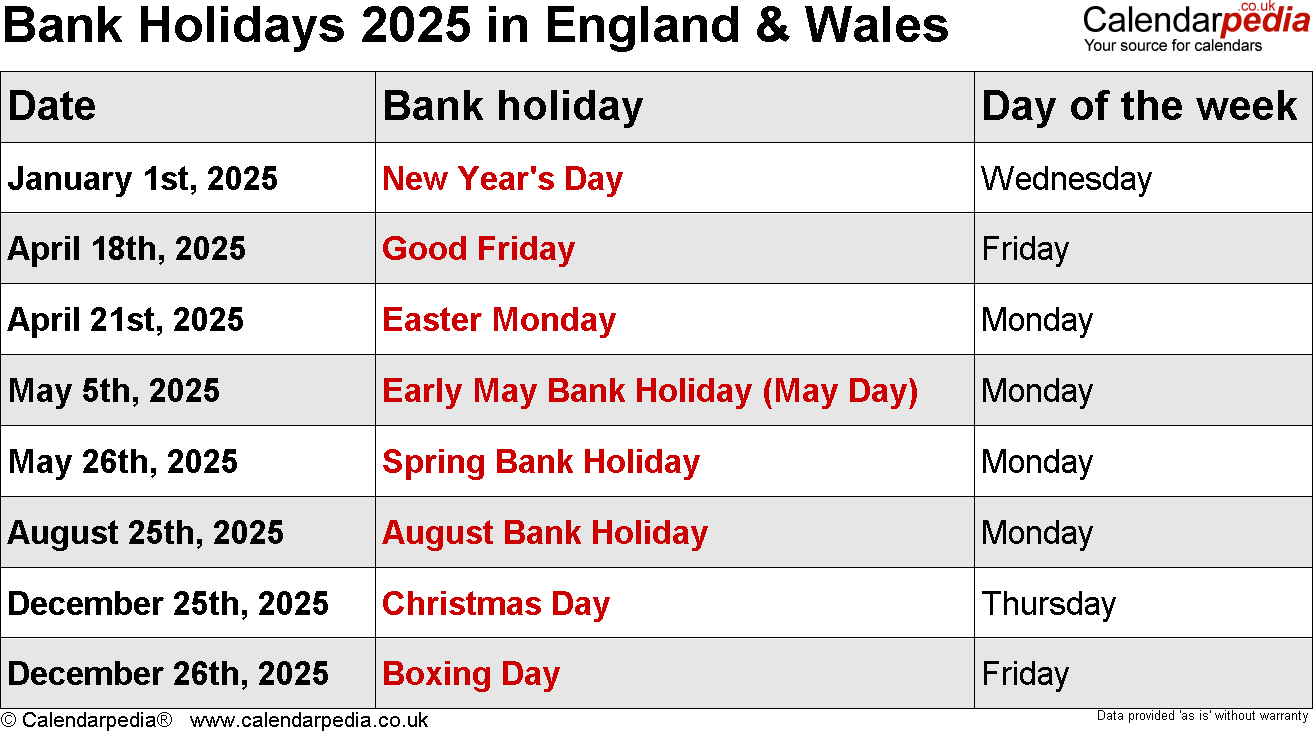Click the data warranty disclaimer text
This screenshot has height=731, width=1313.
(1202, 716)
